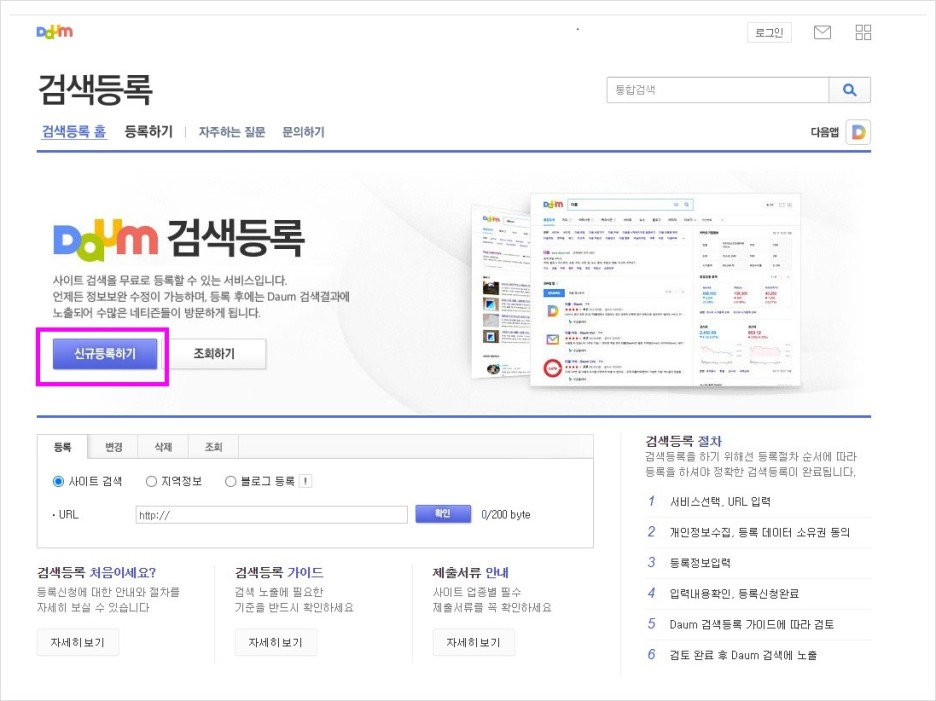The image size is (936, 701).
Task: Click 자세히보기 under 제출서류 안내
Action: pyautogui.click(x=473, y=642)
